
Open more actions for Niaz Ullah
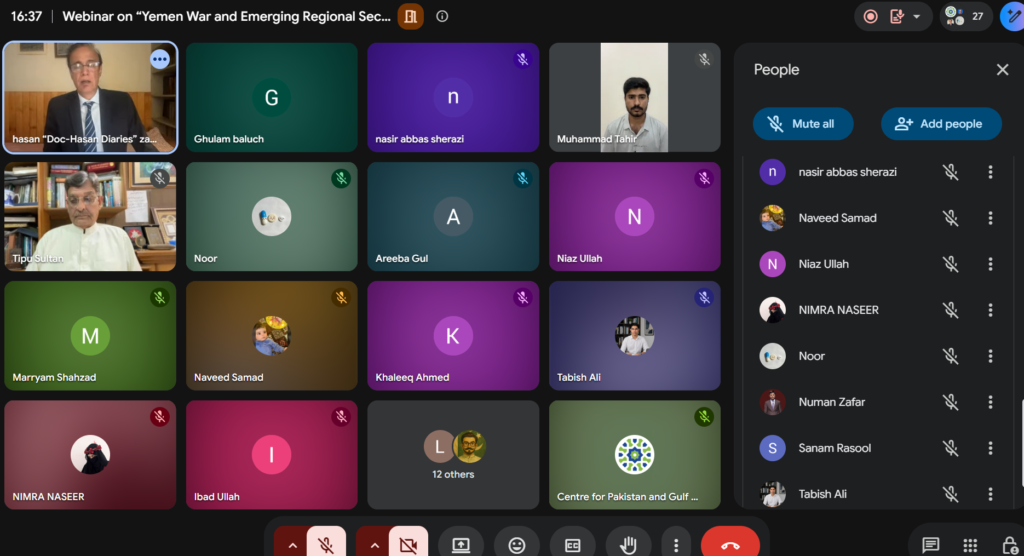990,264
